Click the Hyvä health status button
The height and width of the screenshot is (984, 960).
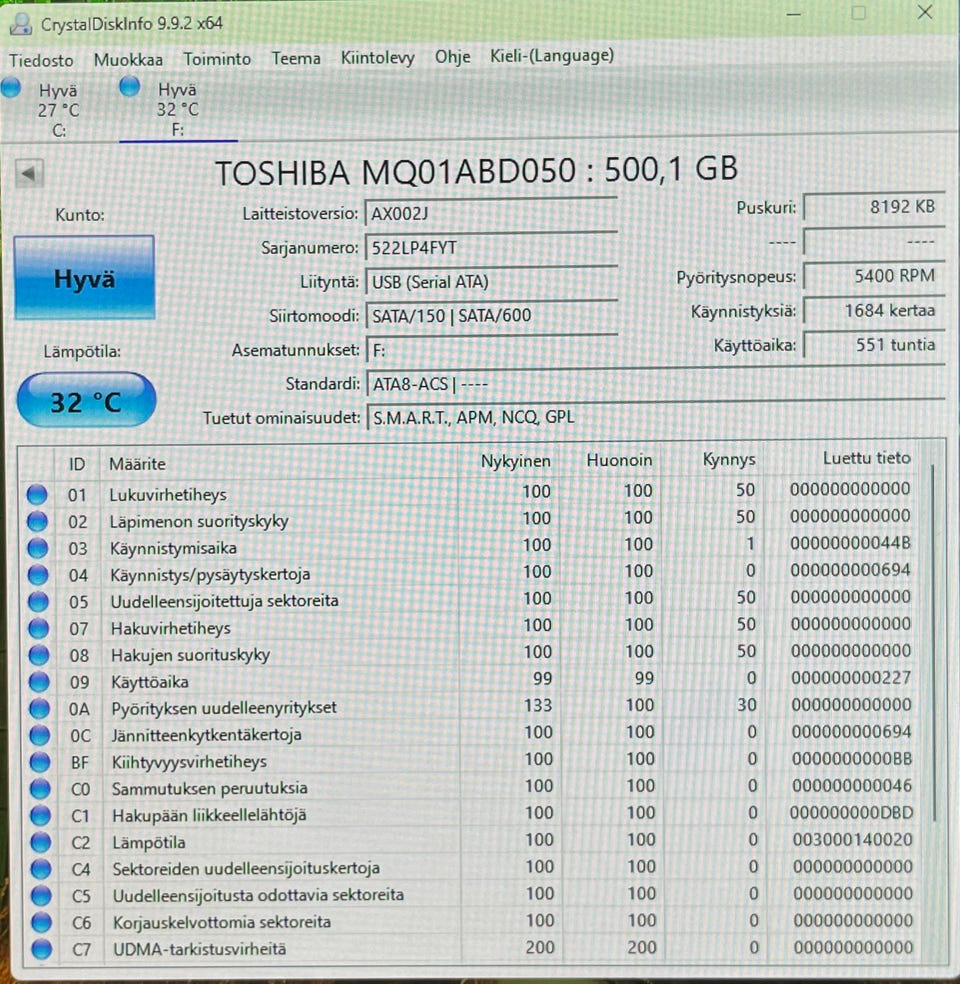(84, 278)
